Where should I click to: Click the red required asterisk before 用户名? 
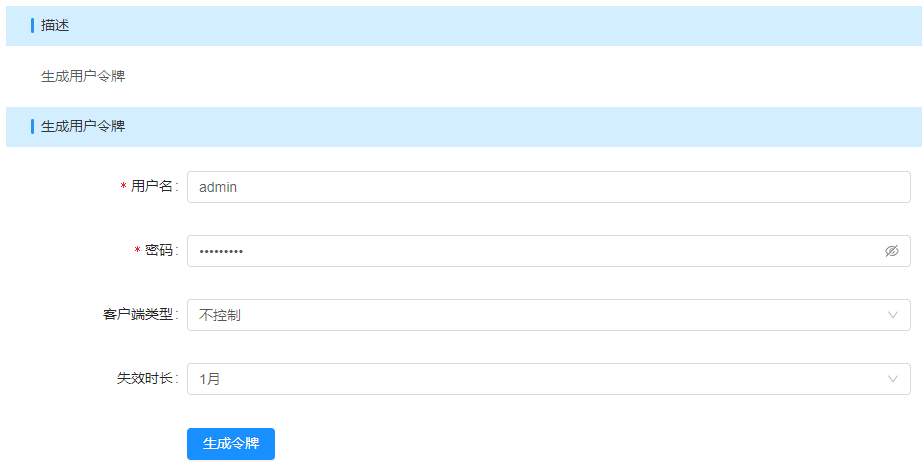123,187
